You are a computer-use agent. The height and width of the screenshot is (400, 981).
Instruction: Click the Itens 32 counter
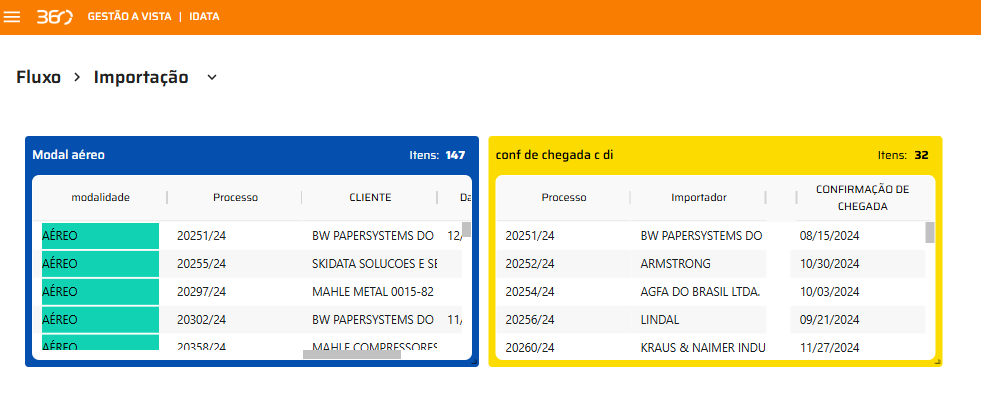point(903,155)
